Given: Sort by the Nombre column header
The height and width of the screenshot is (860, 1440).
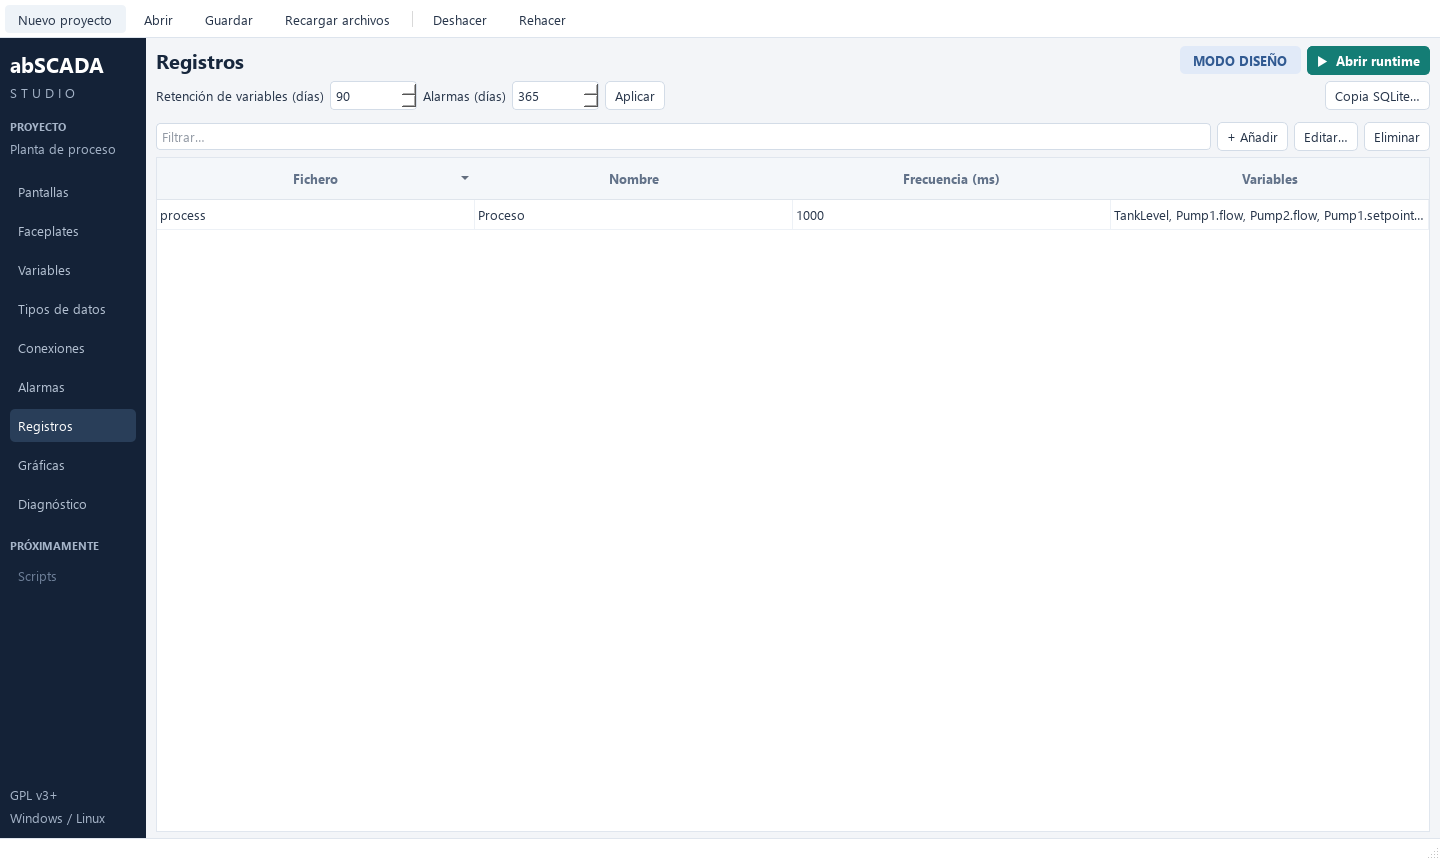Looking at the screenshot, I should tap(634, 179).
